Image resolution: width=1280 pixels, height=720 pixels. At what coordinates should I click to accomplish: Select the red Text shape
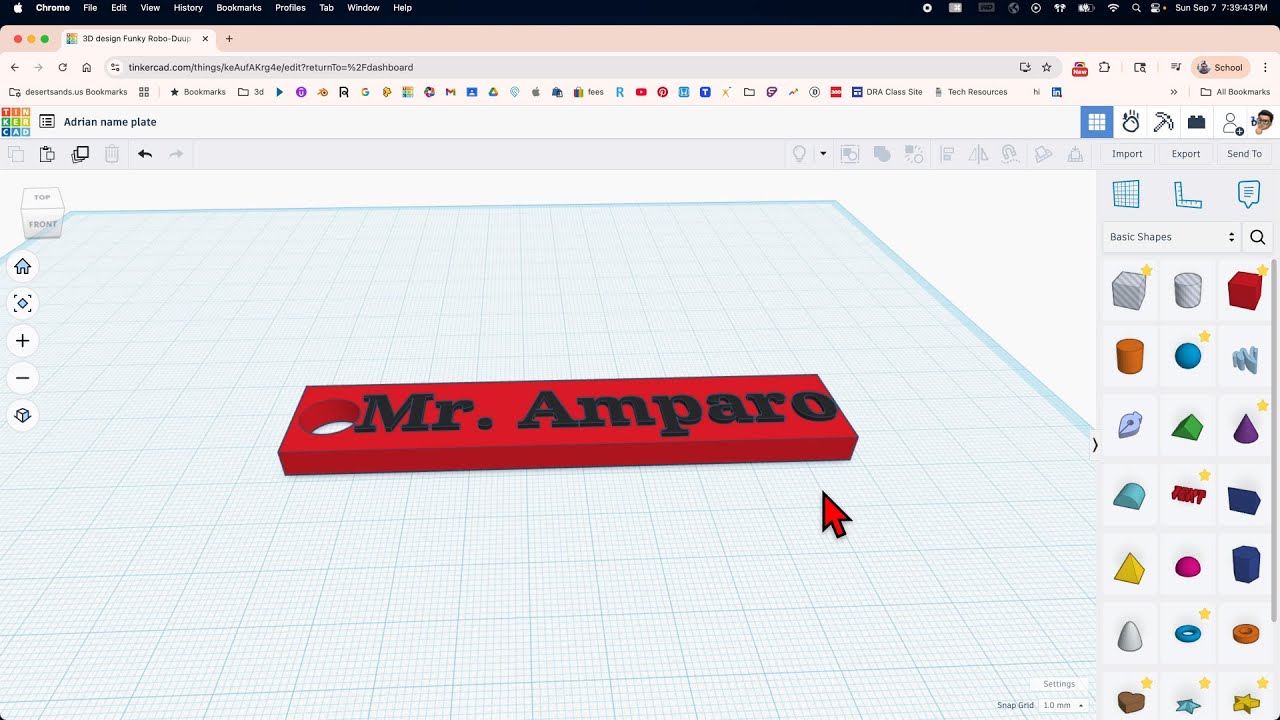click(1187, 495)
